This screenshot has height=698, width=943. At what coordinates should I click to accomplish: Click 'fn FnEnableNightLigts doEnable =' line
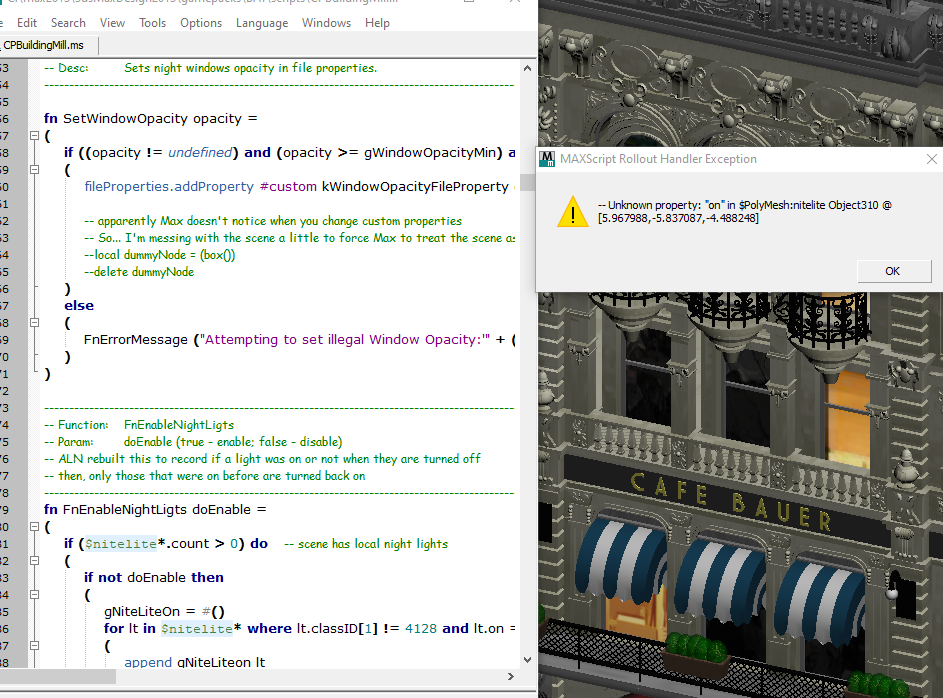click(155, 510)
